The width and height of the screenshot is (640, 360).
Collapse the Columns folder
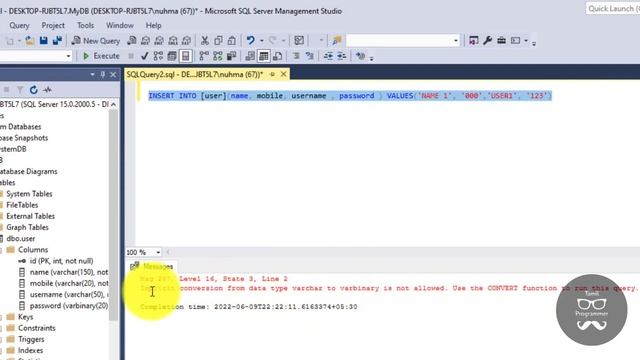click(2, 250)
